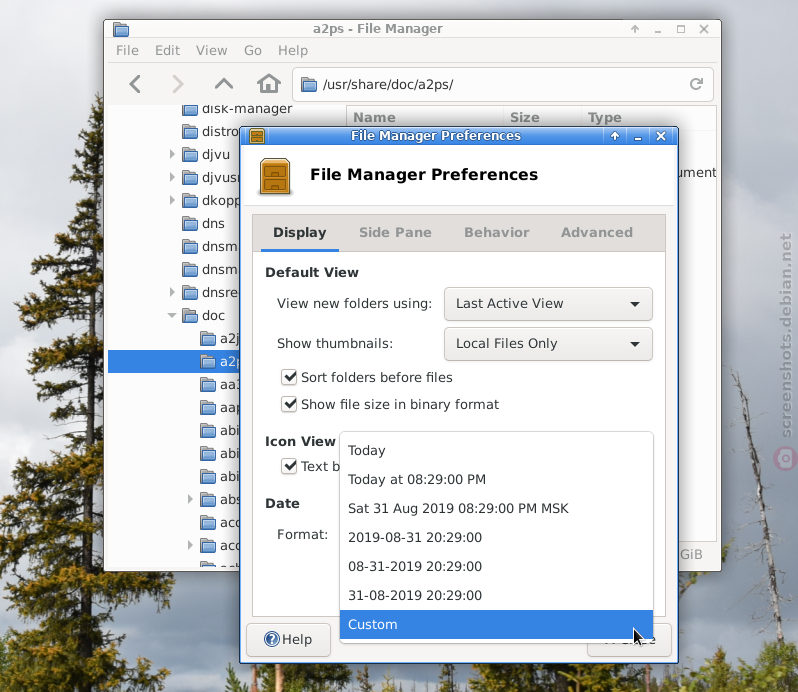
Task: Open the View menu
Action: 212,50
